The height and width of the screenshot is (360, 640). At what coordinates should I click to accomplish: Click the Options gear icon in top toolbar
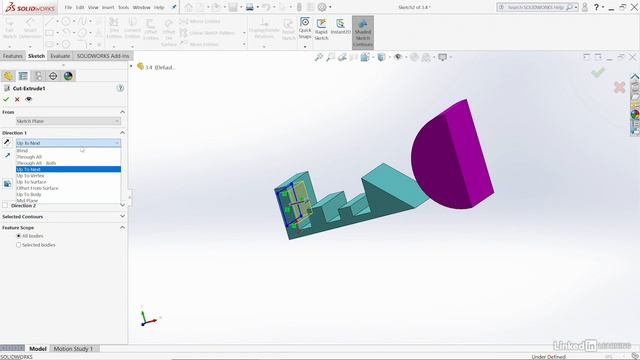point(322,7)
